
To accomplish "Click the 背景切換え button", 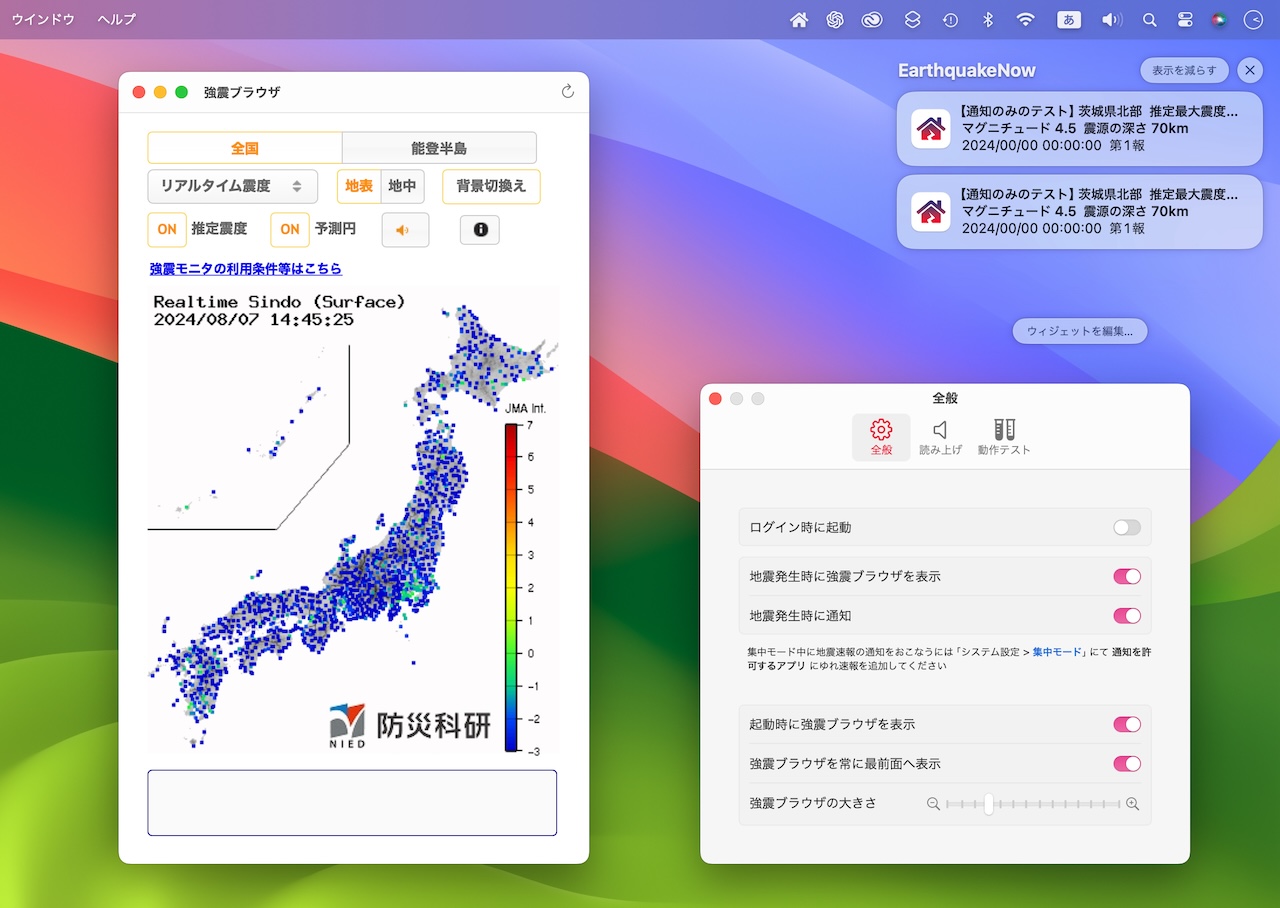I will (491, 186).
